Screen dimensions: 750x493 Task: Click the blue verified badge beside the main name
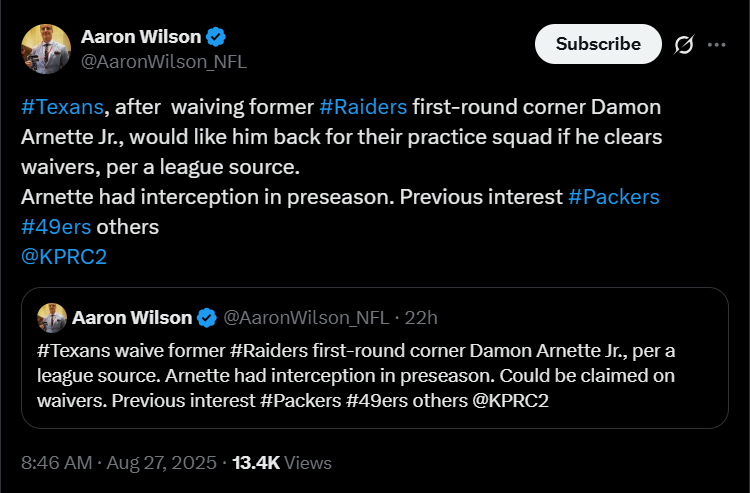[216, 37]
